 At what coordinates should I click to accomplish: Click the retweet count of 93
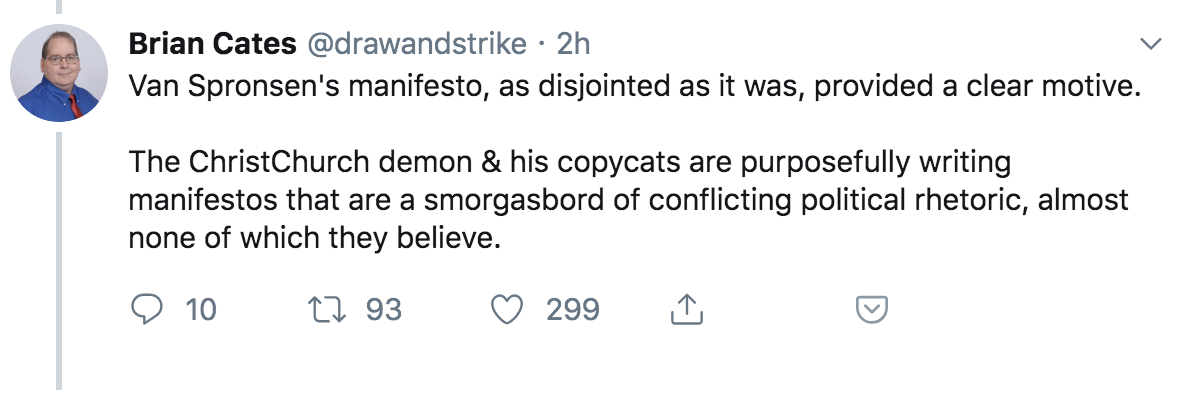[383, 310]
